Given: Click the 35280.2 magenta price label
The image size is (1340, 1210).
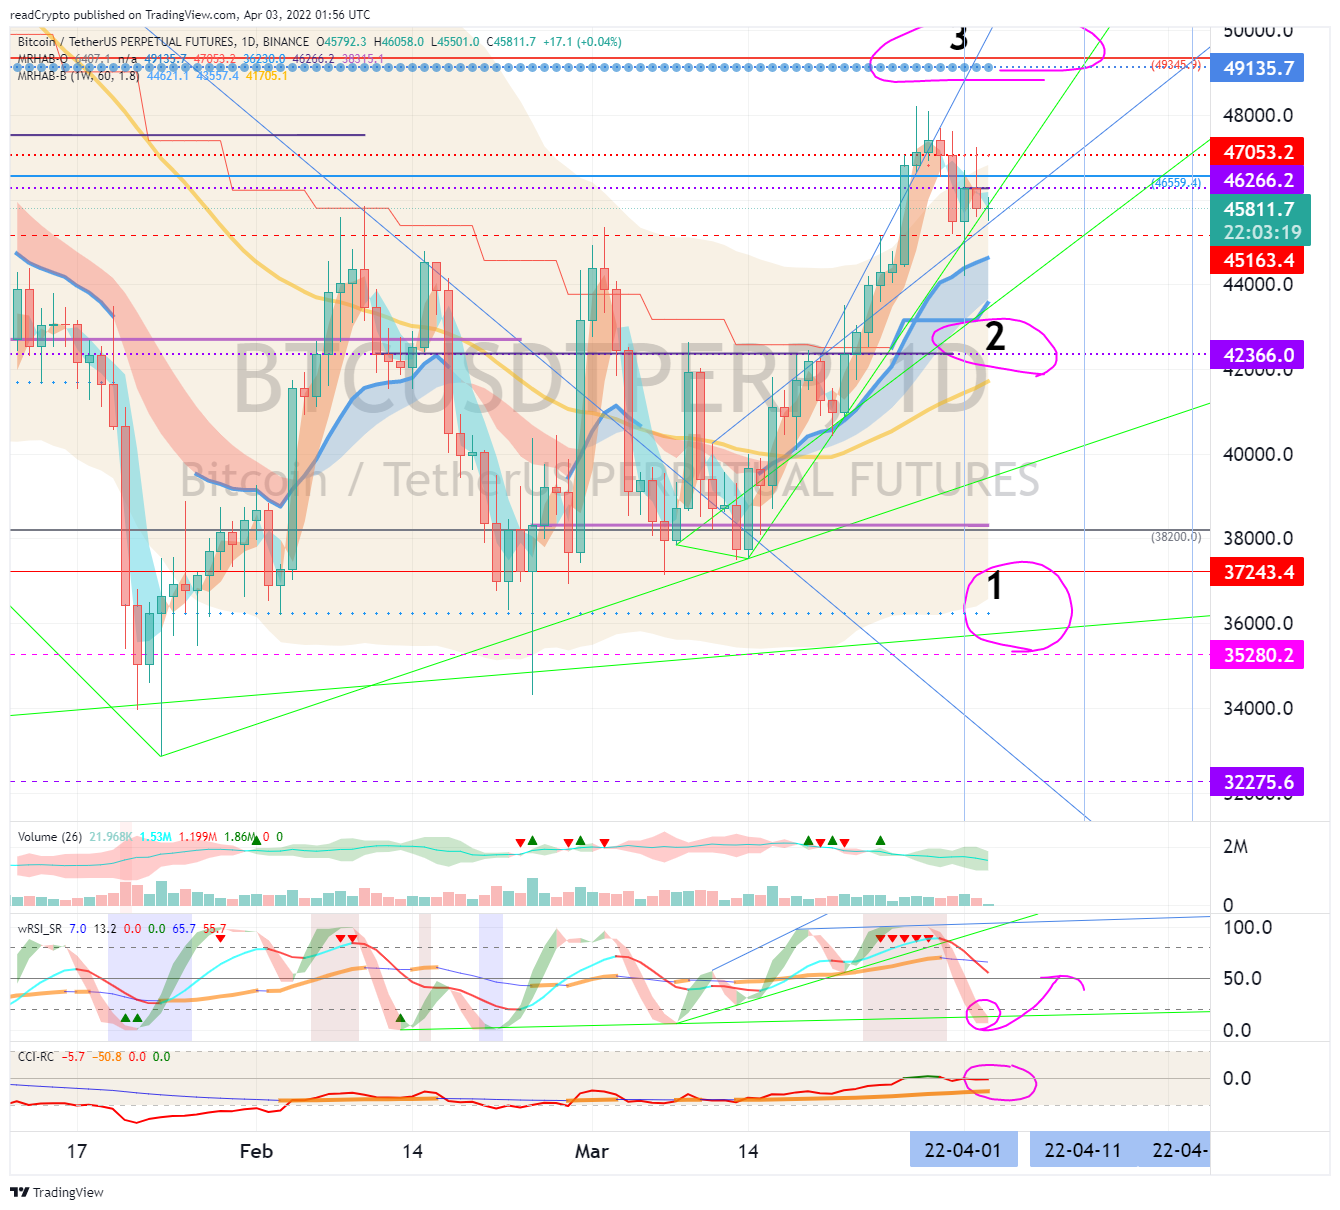Looking at the screenshot, I should [1259, 655].
